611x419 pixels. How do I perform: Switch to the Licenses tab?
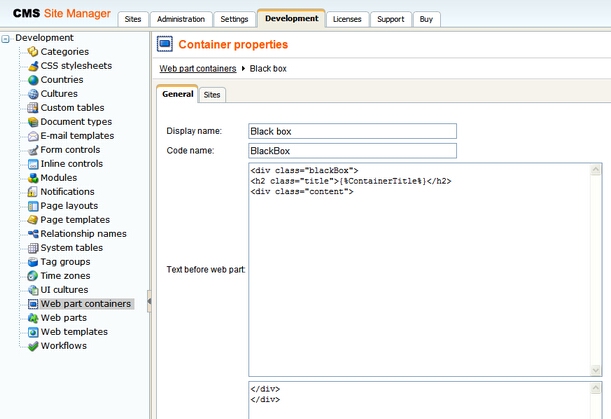point(346,19)
